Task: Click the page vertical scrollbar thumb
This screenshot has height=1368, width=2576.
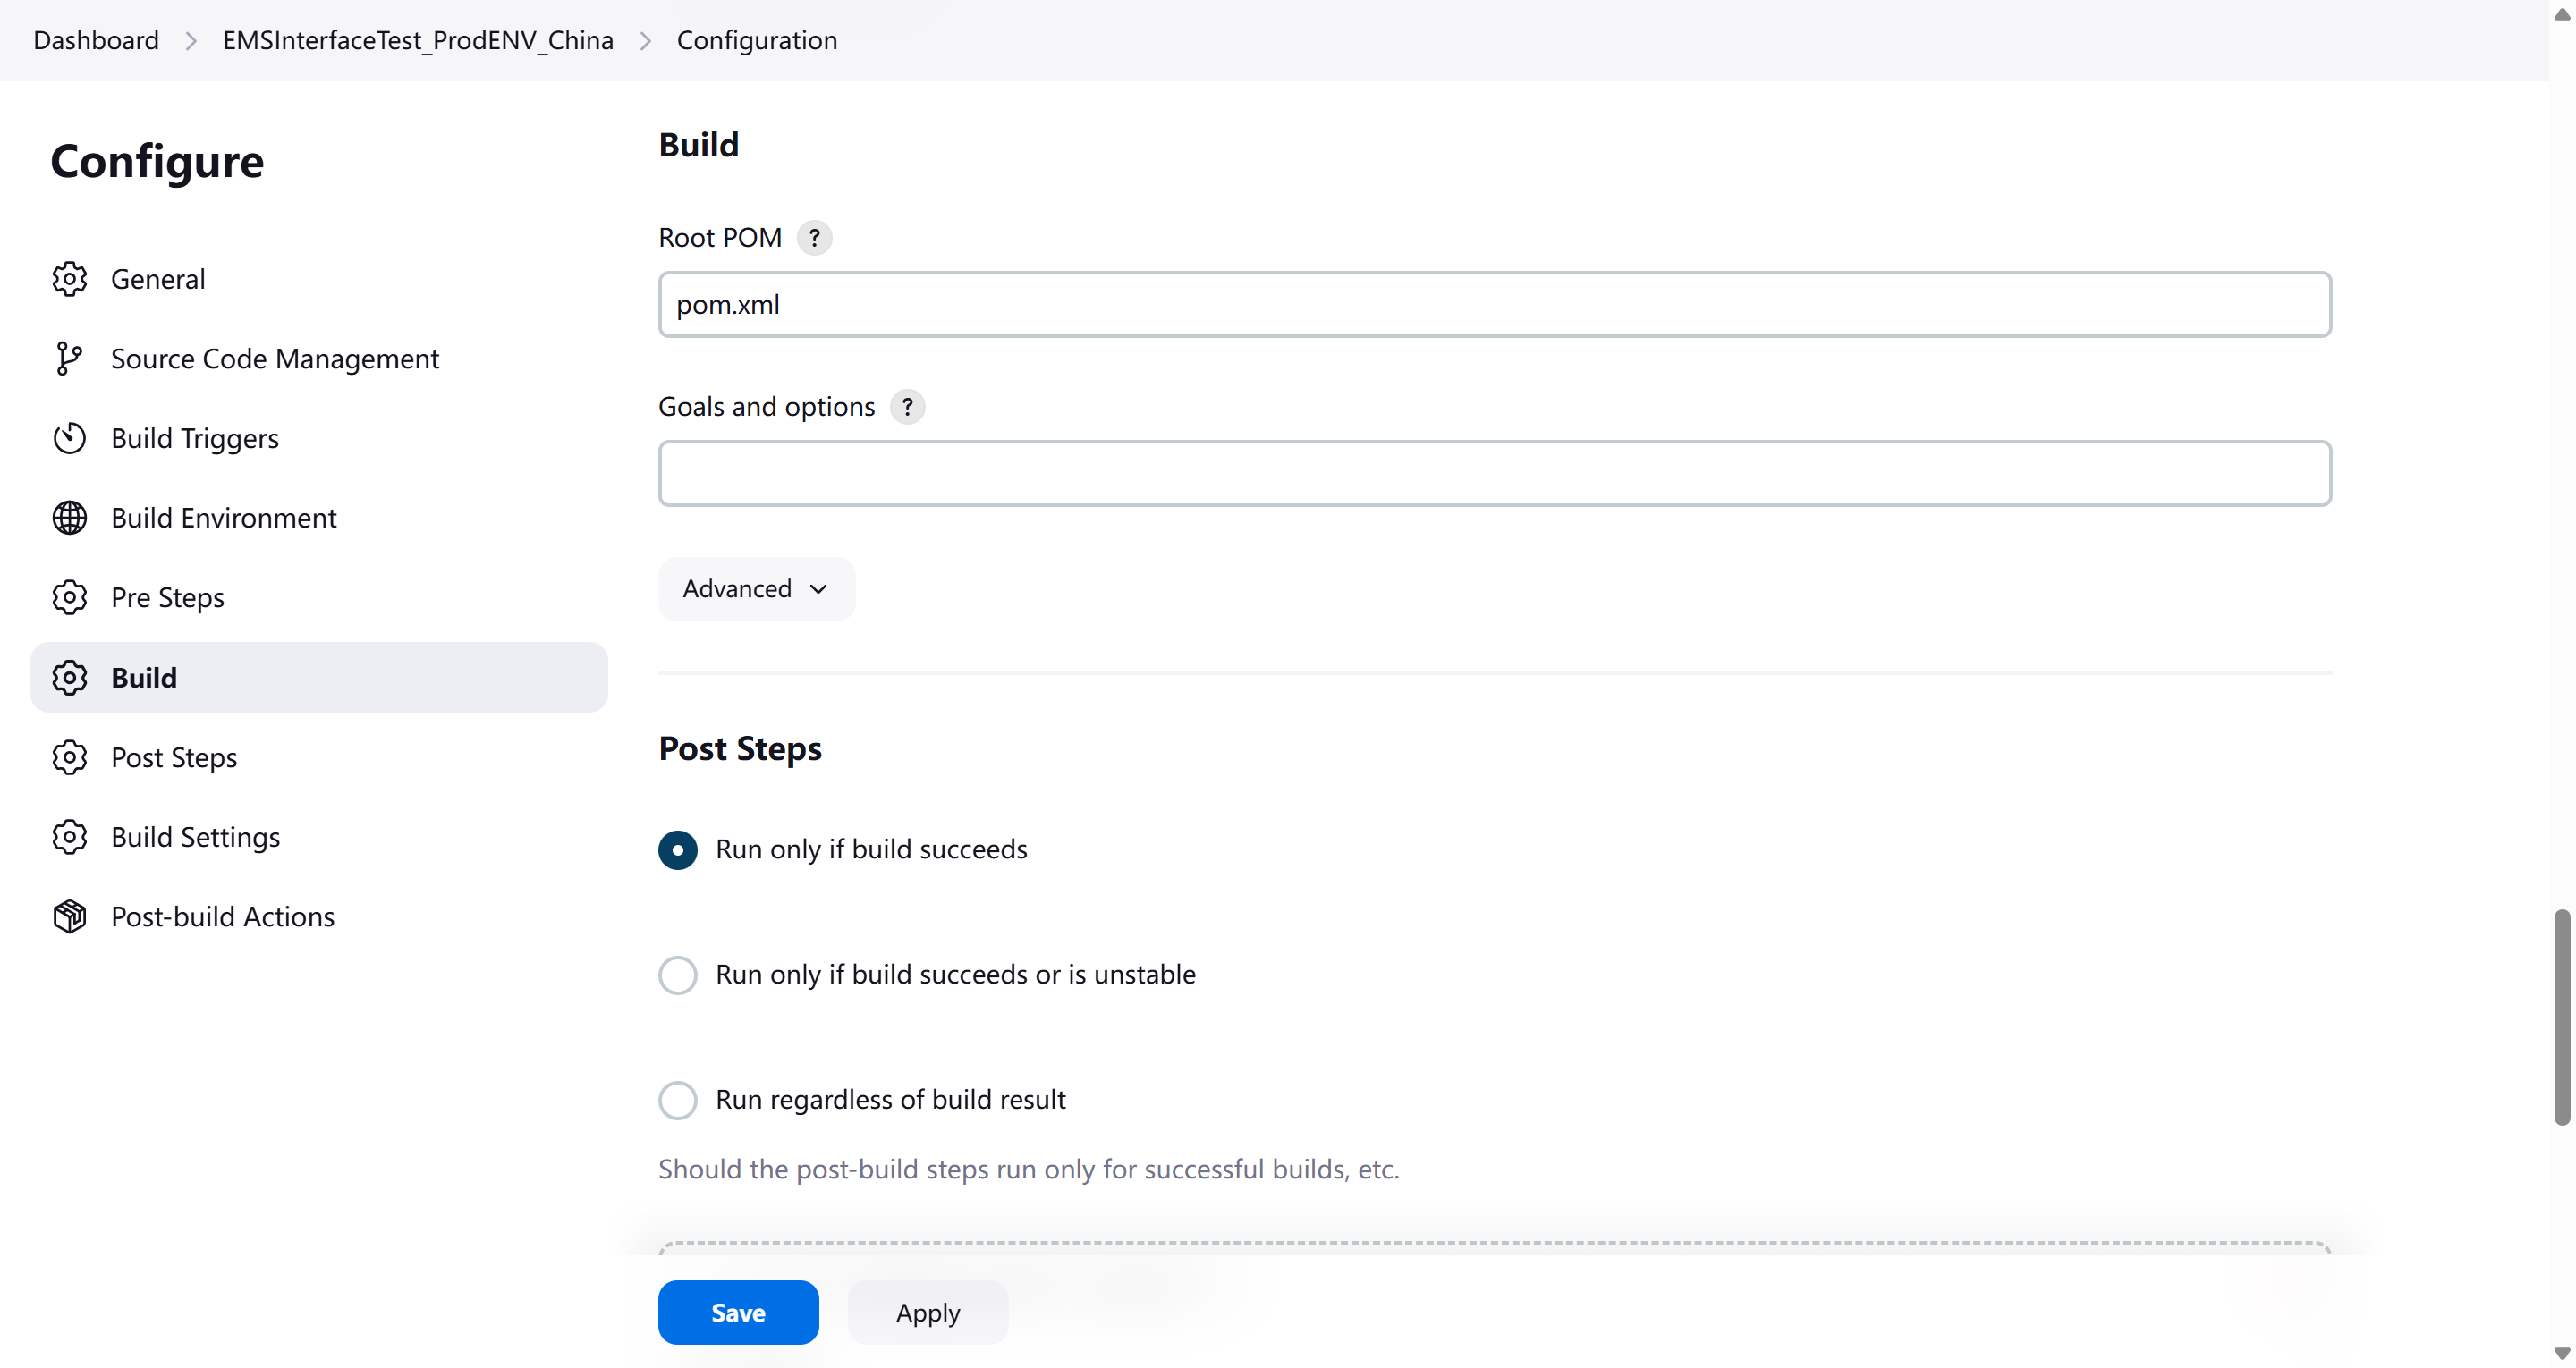Action: [2561, 1016]
